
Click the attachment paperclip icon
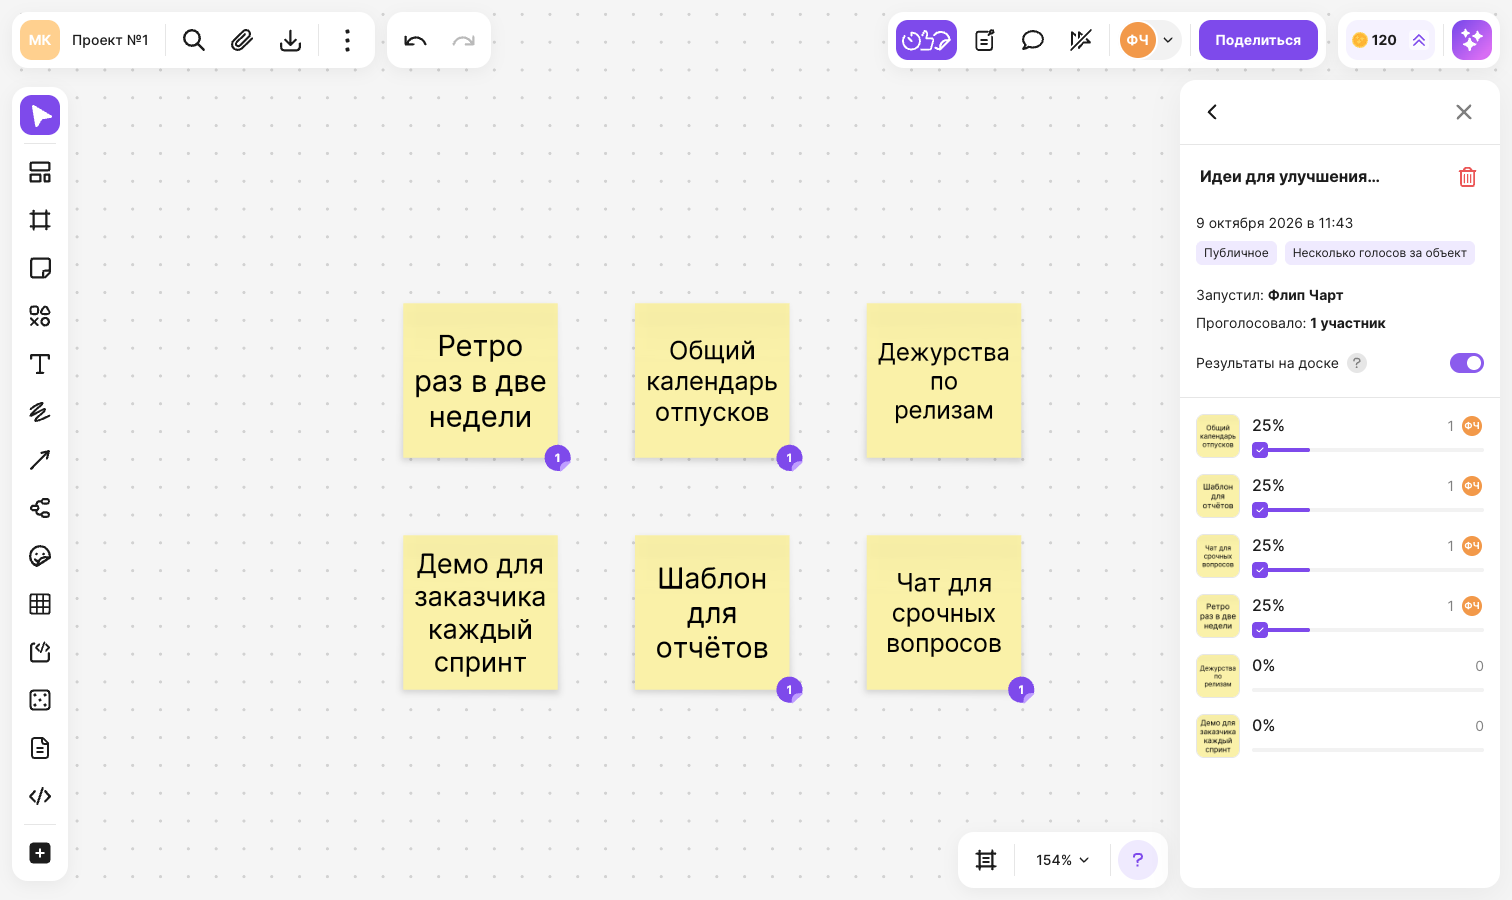coord(242,40)
